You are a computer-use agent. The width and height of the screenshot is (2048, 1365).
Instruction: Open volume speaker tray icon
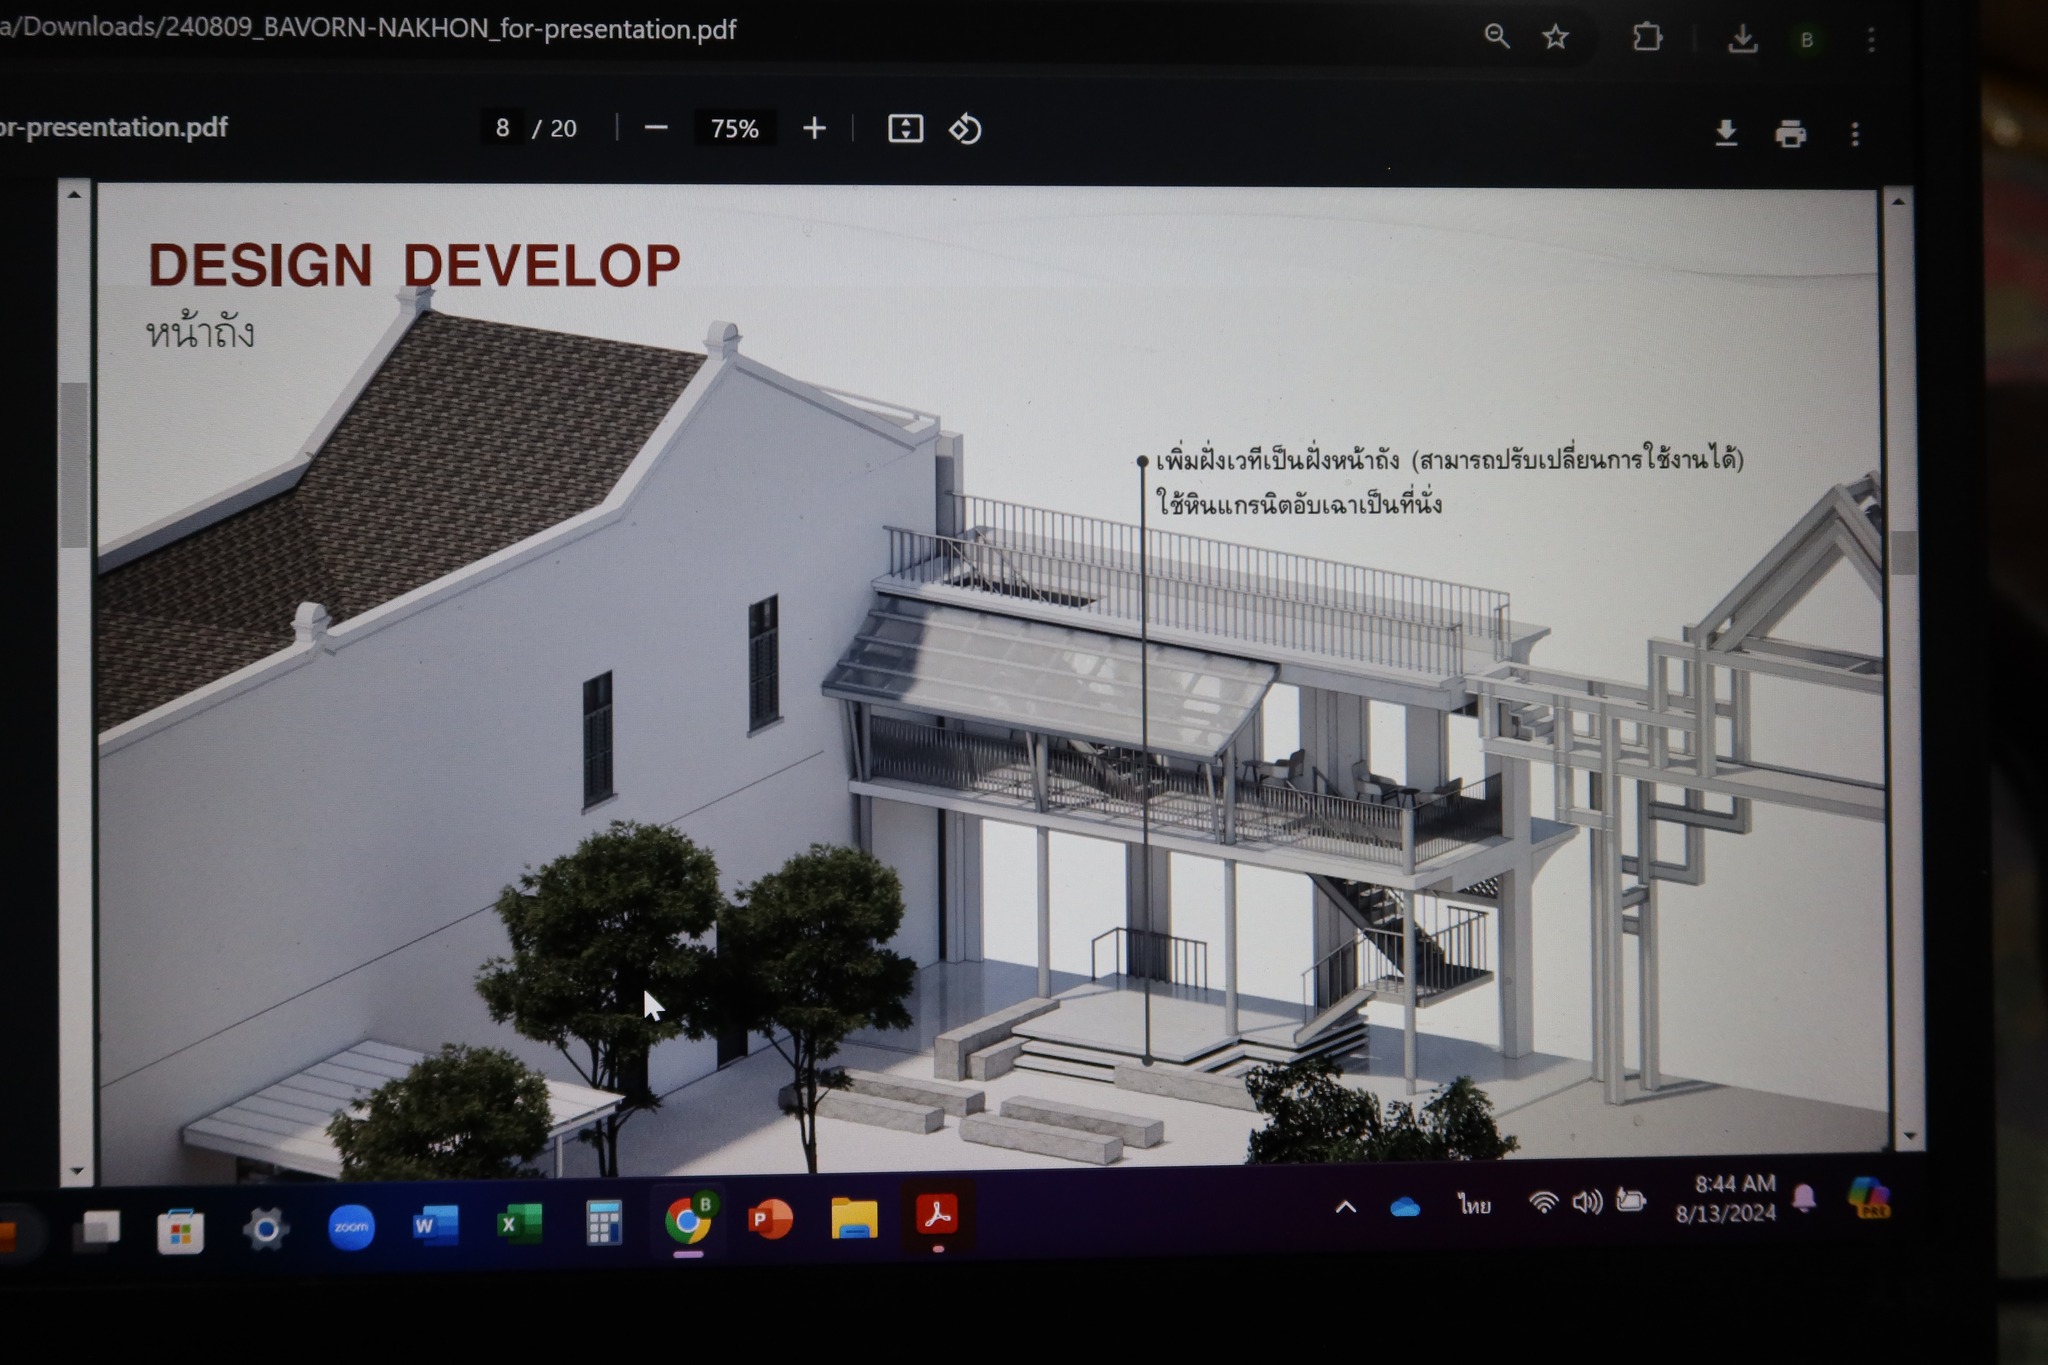[x=1587, y=1202]
